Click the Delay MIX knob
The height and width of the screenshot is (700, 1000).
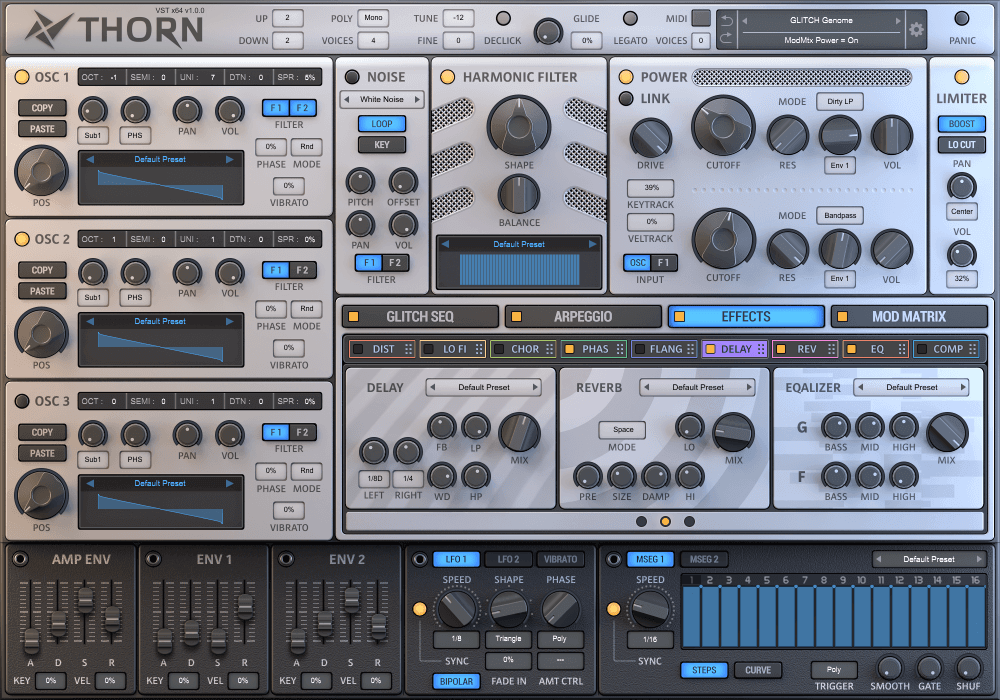(x=519, y=433)
